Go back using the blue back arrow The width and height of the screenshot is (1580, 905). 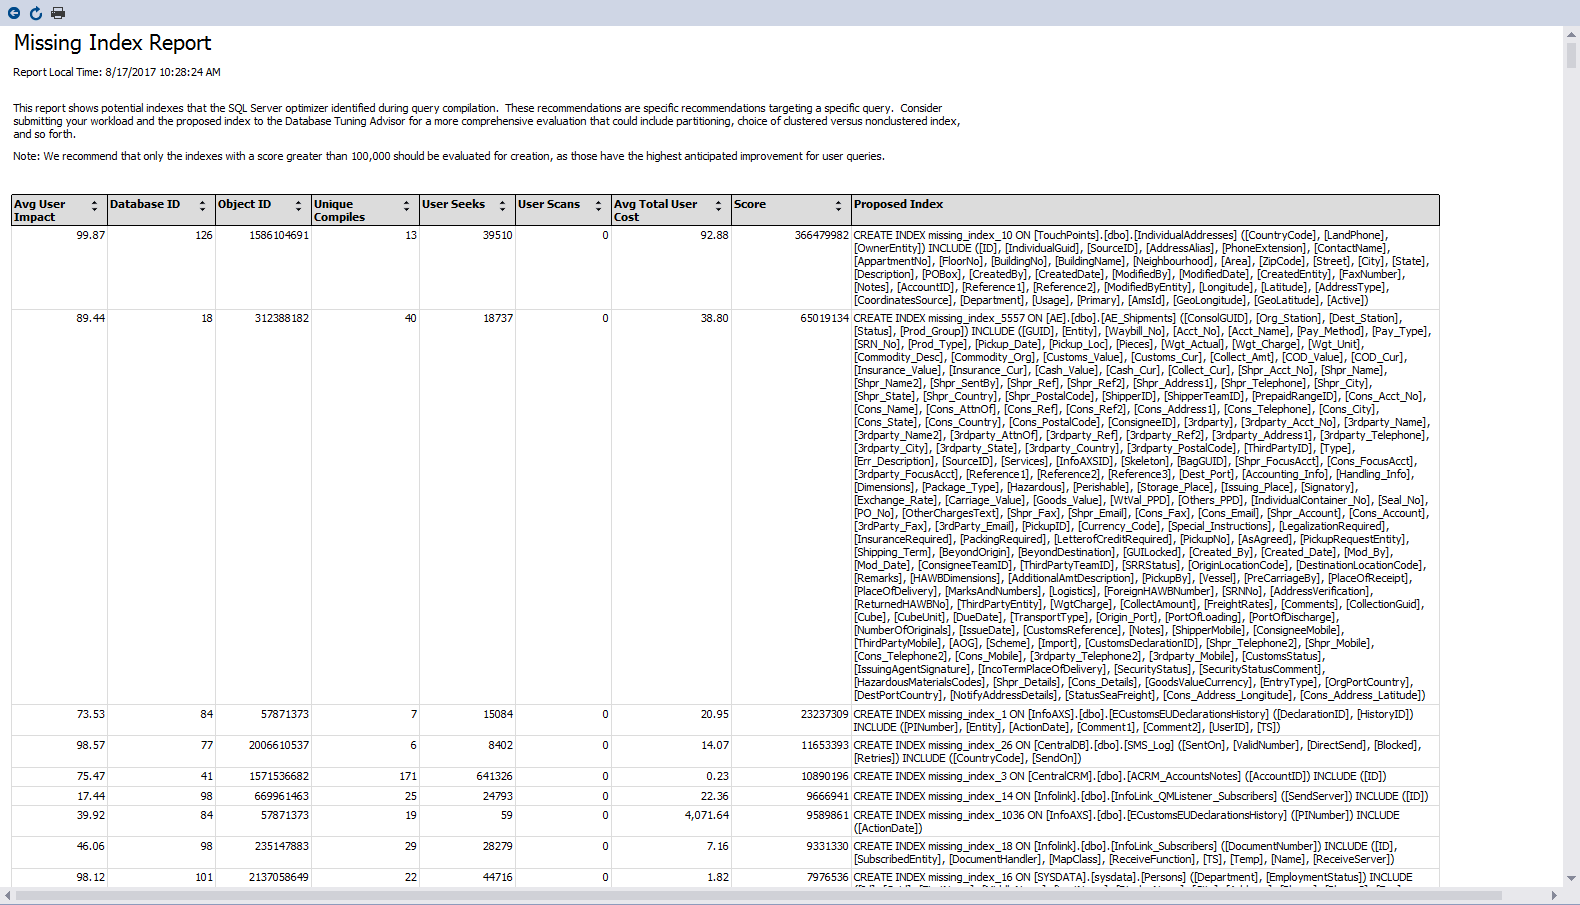pyautogui.click(x=14, y=13)
